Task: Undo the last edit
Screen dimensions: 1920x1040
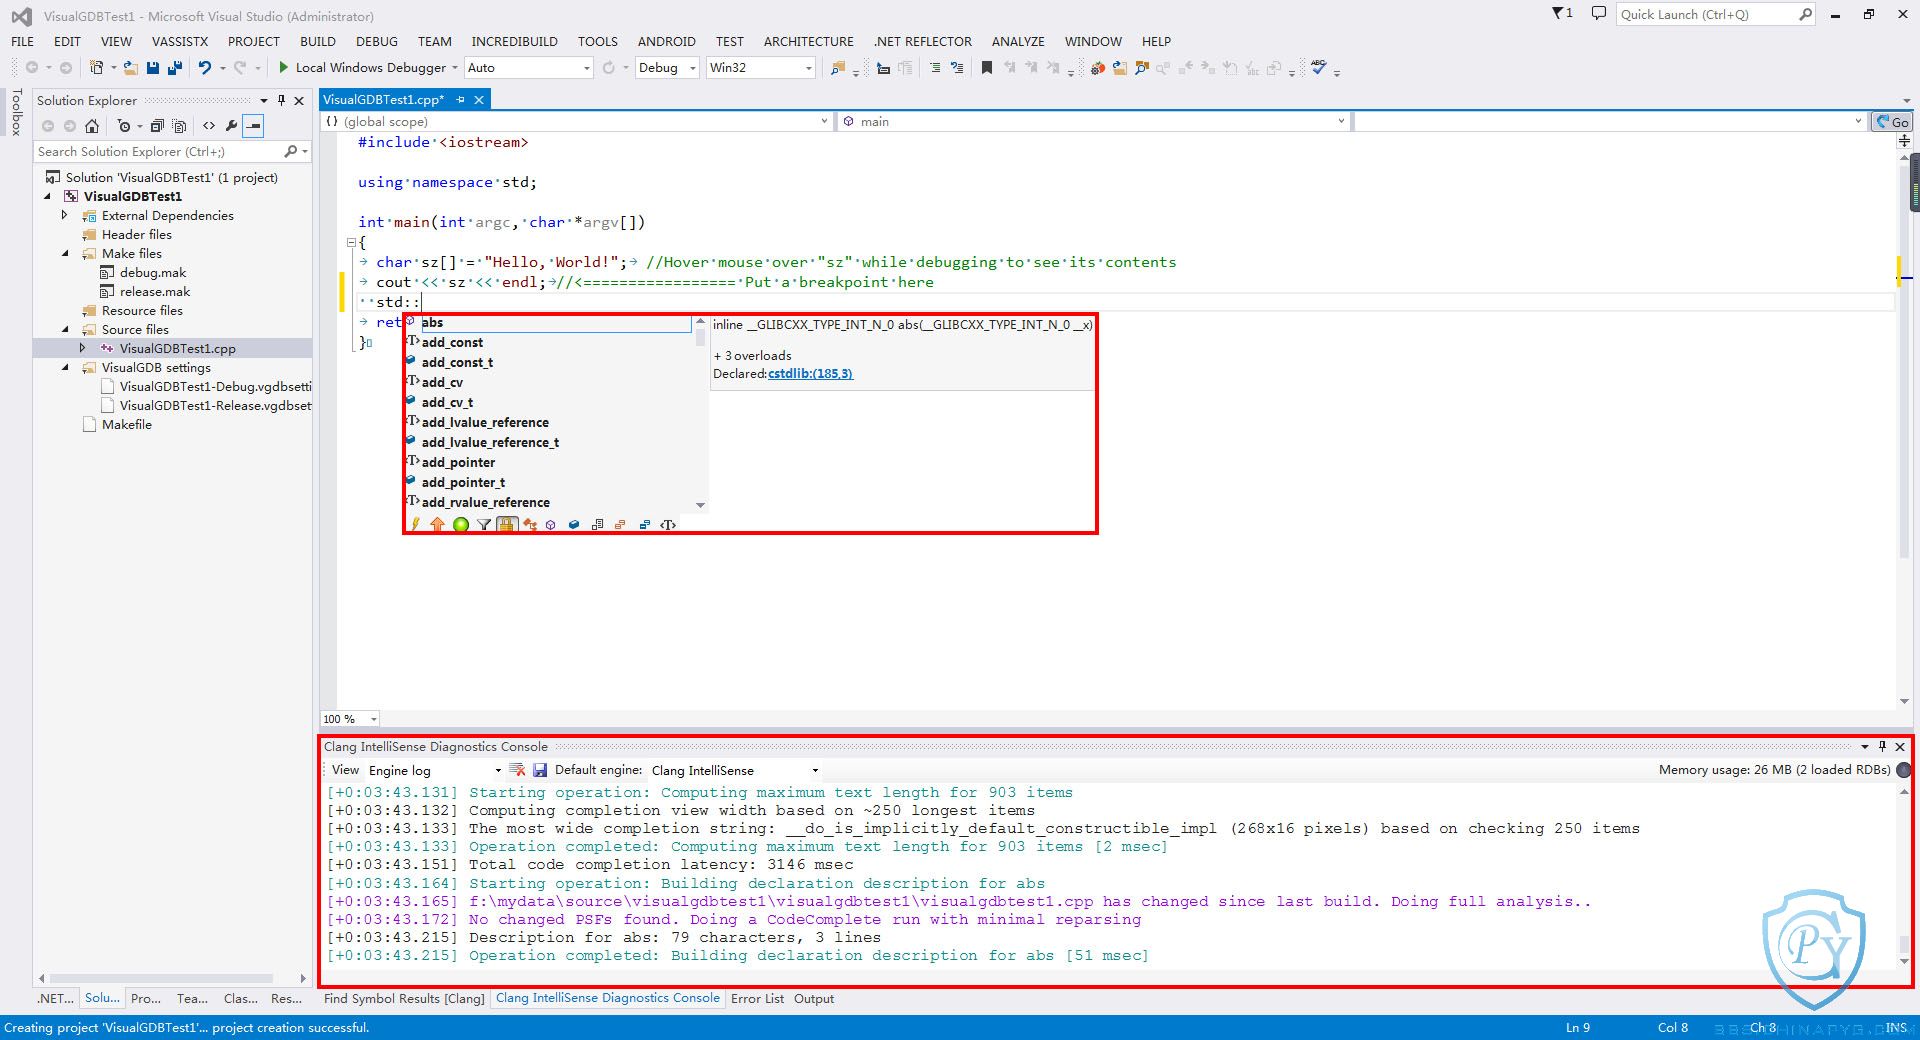Action: [204, 67]
